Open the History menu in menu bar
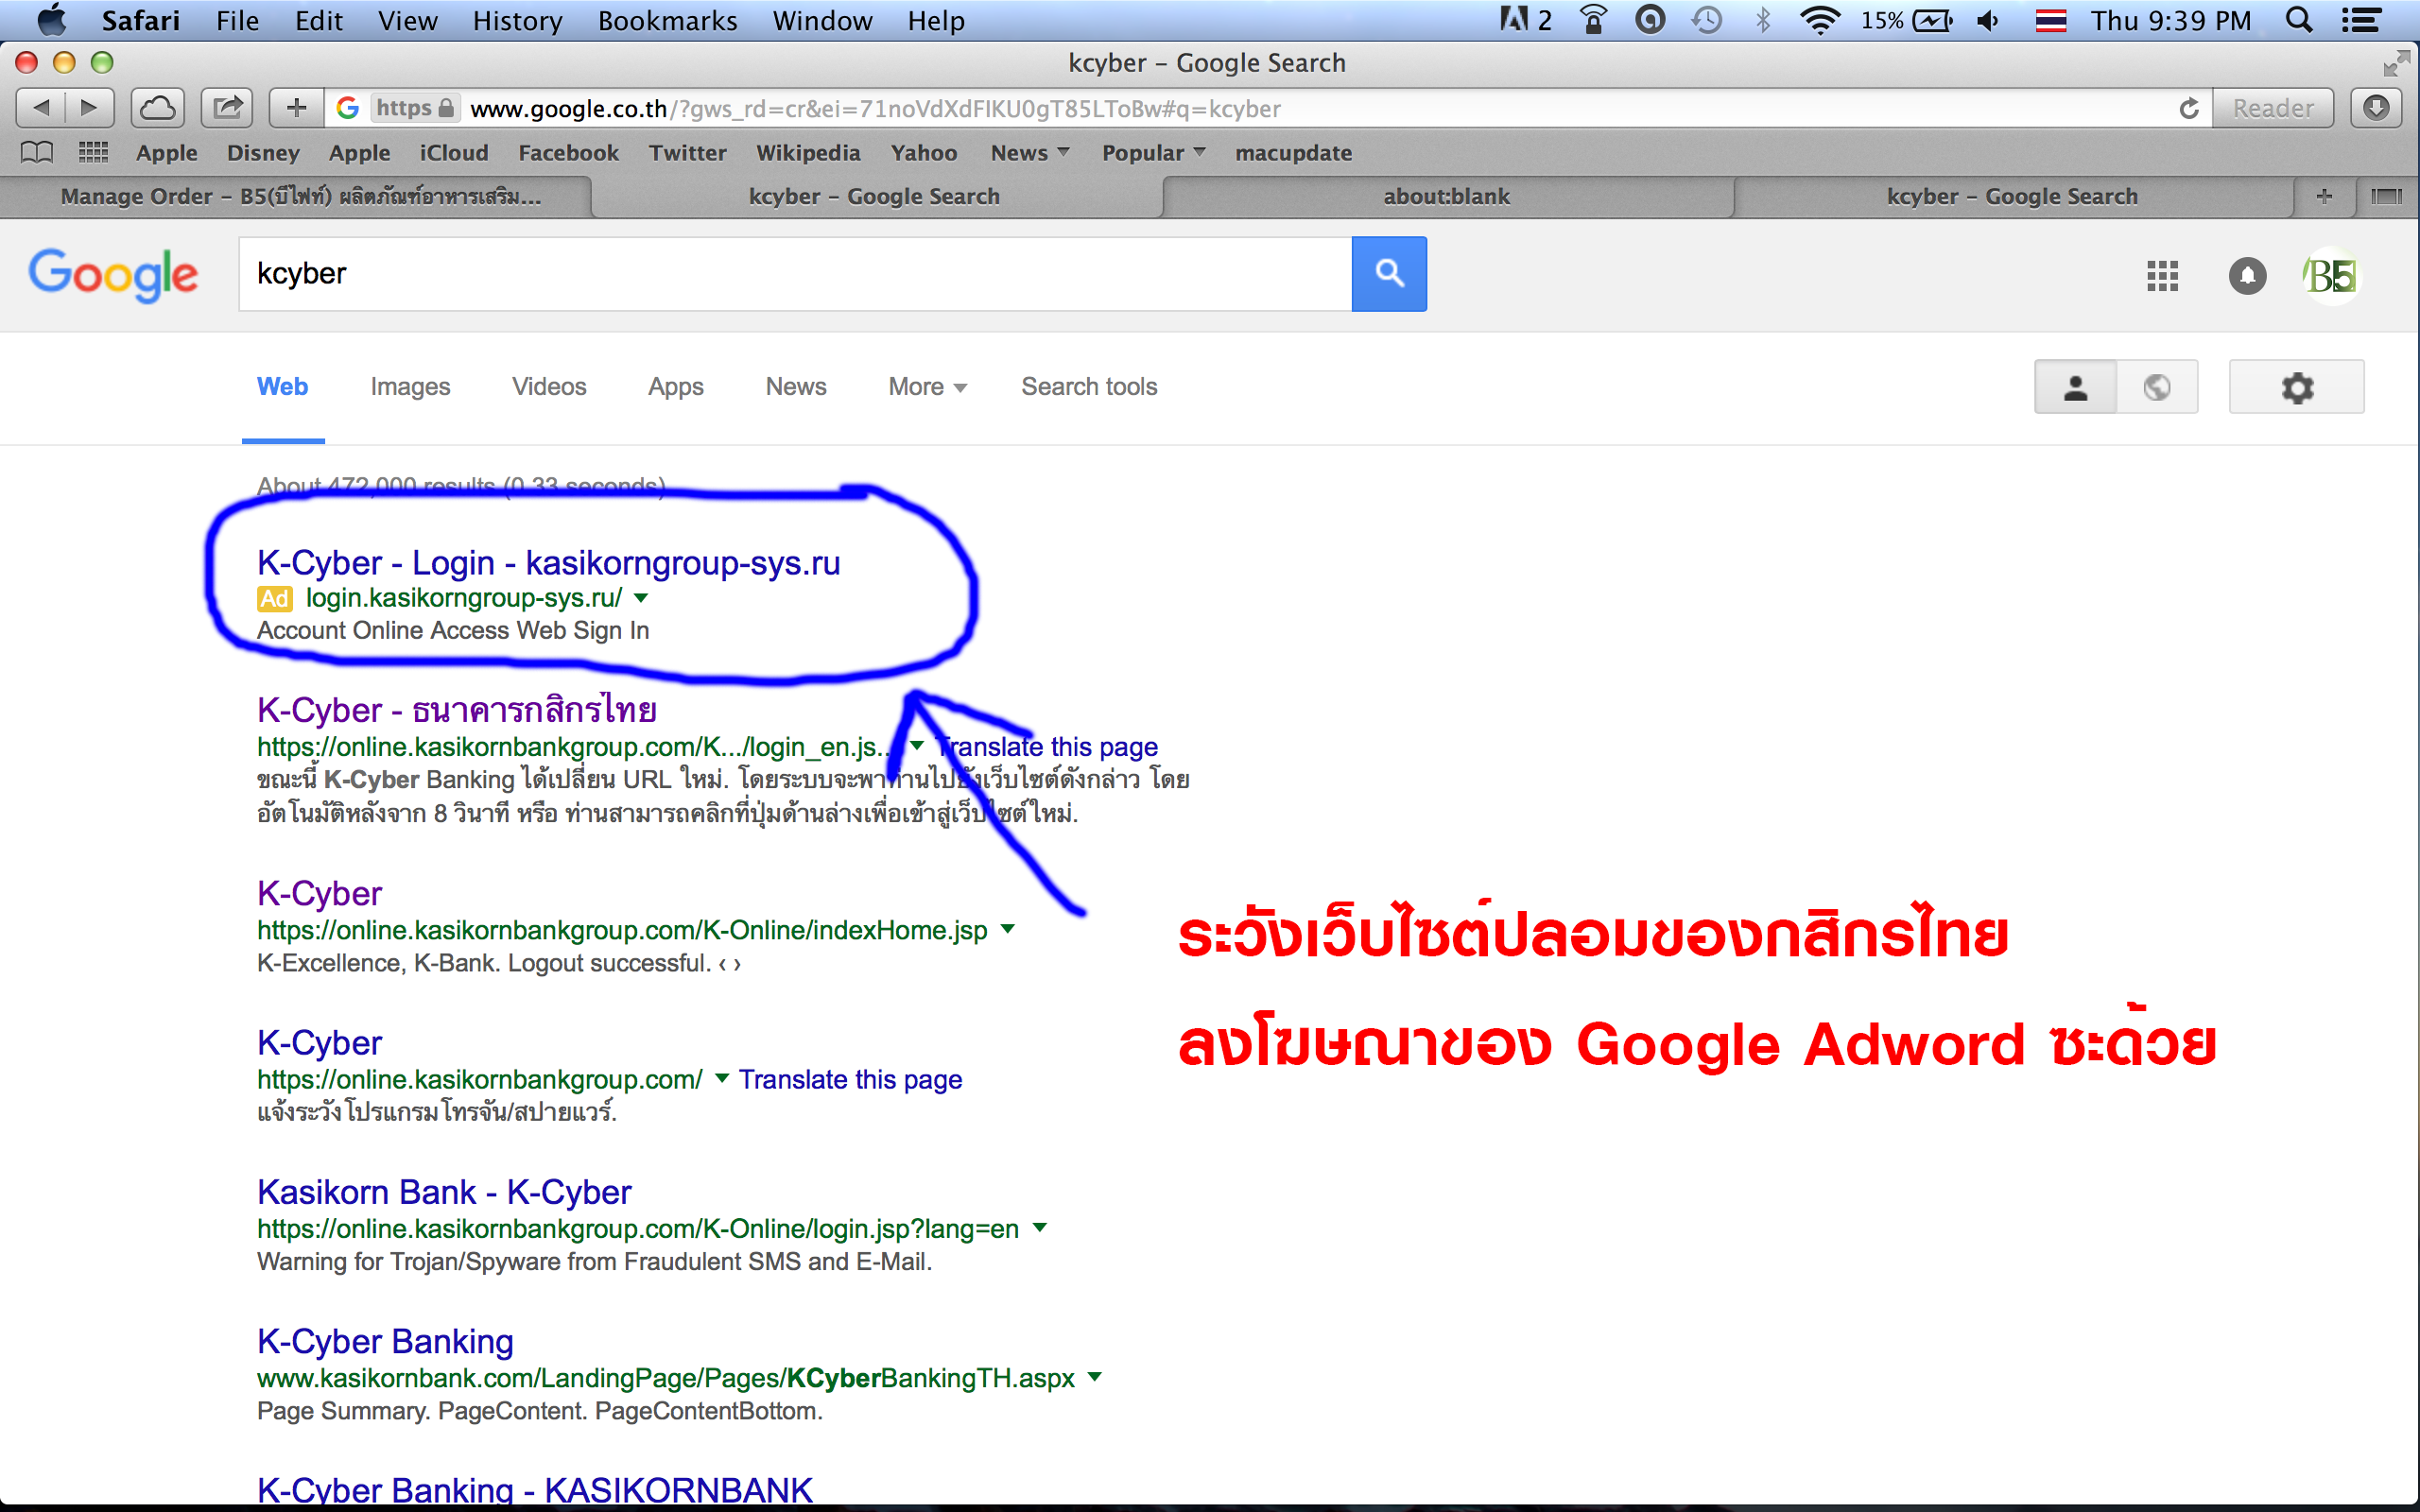The width and height of the screenshot is (2420, 1512). pos(517,20)
